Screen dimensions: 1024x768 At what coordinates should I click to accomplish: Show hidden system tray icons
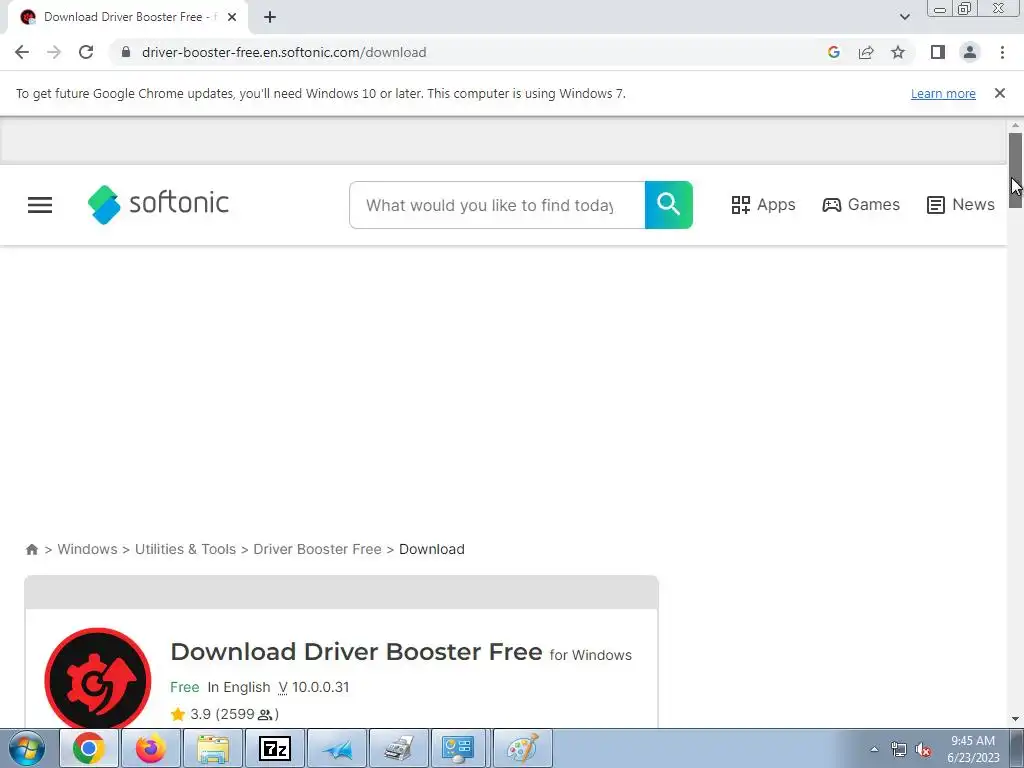point(874,749)
